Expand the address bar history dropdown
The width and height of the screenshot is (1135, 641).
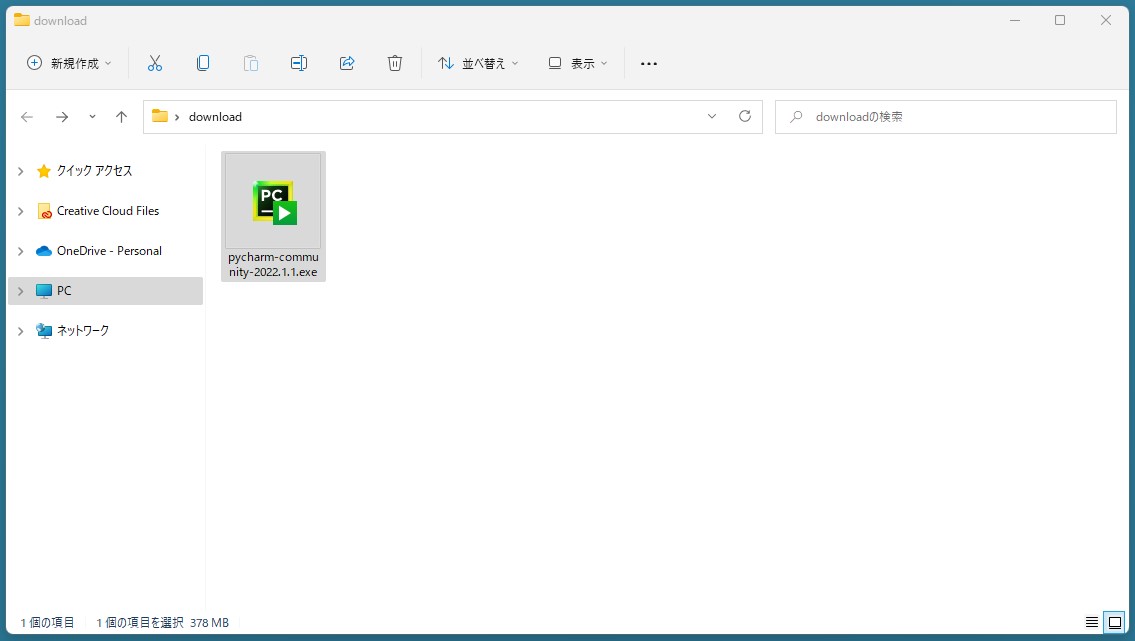click(x=712, y=116)
